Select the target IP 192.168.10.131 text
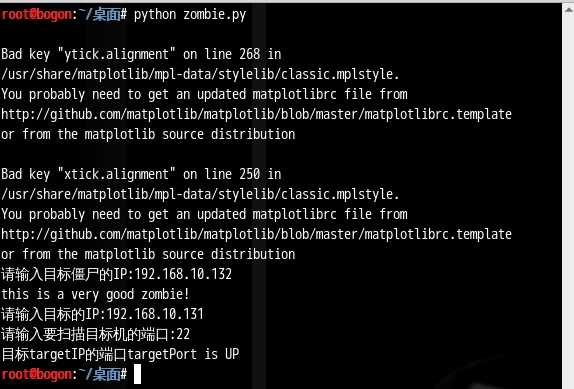This screenshot has height=389, width=574. [154, 314]
